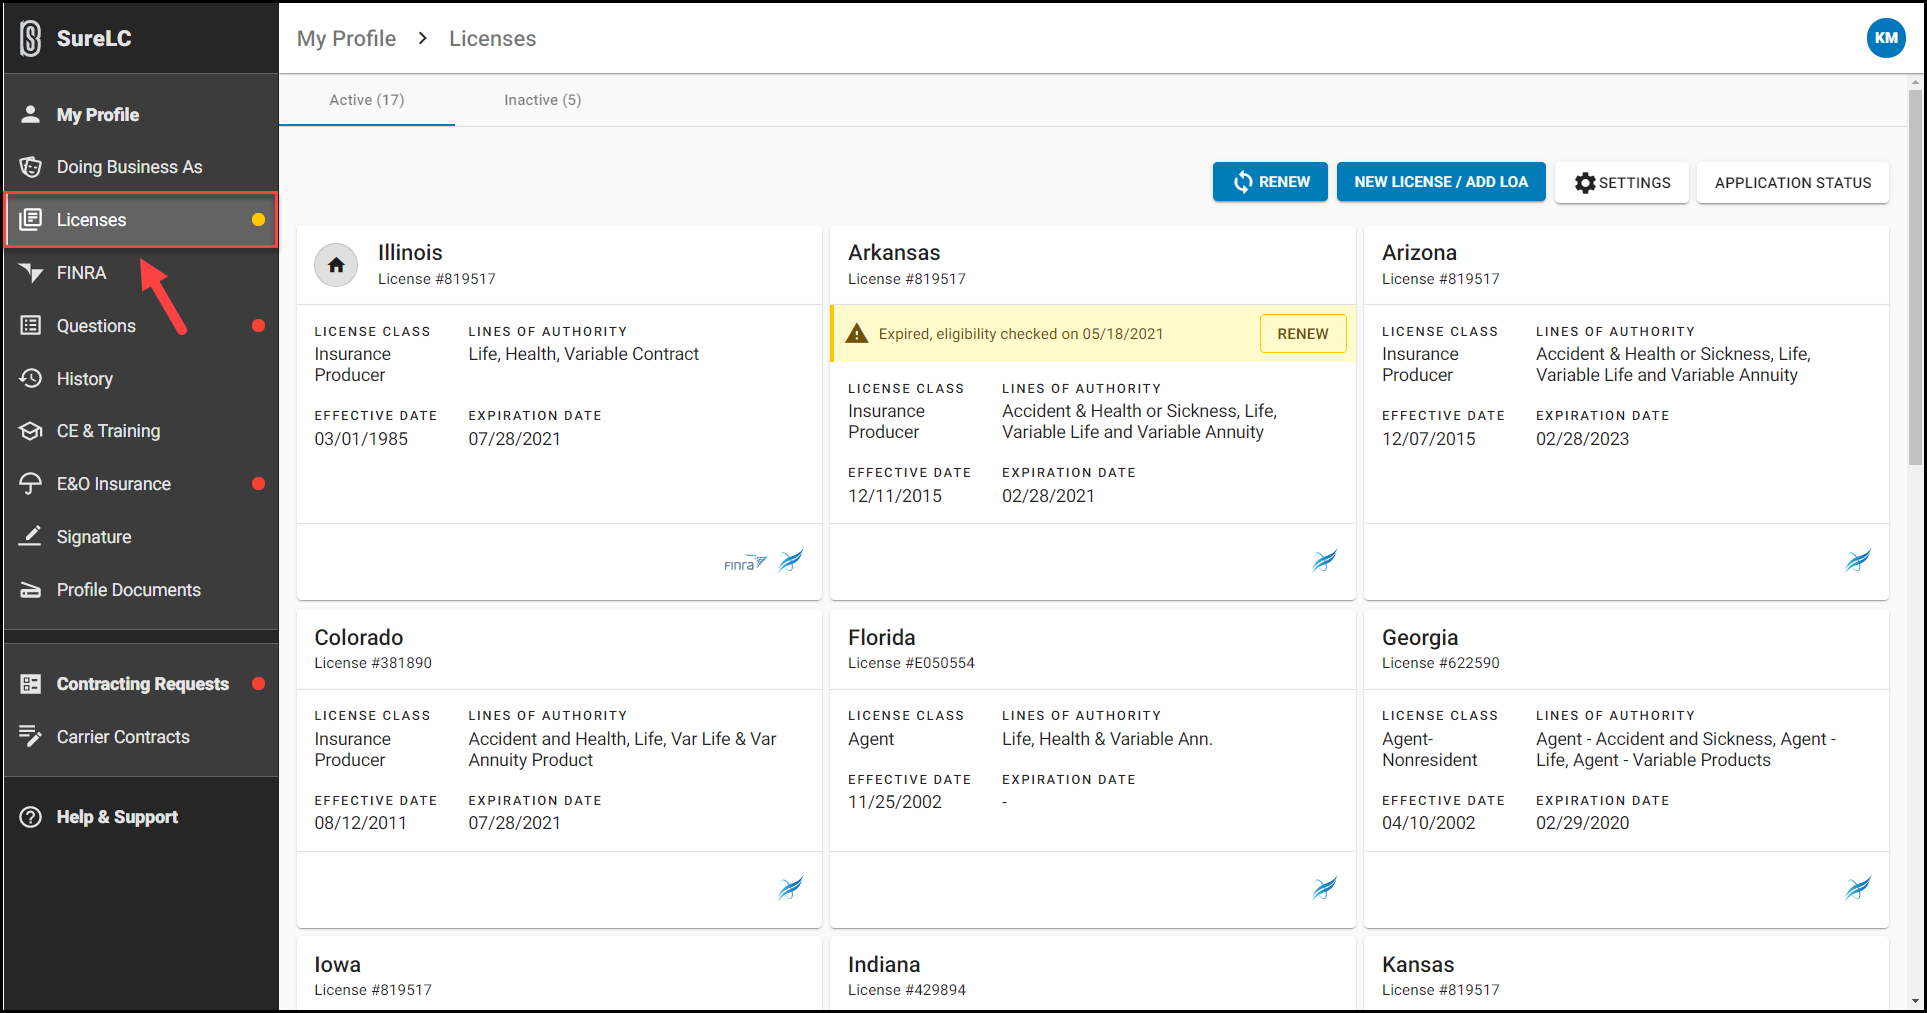Click the FINRA logo on Illinois card
The image size is (1927, 1013).
(x=745, y=563)
